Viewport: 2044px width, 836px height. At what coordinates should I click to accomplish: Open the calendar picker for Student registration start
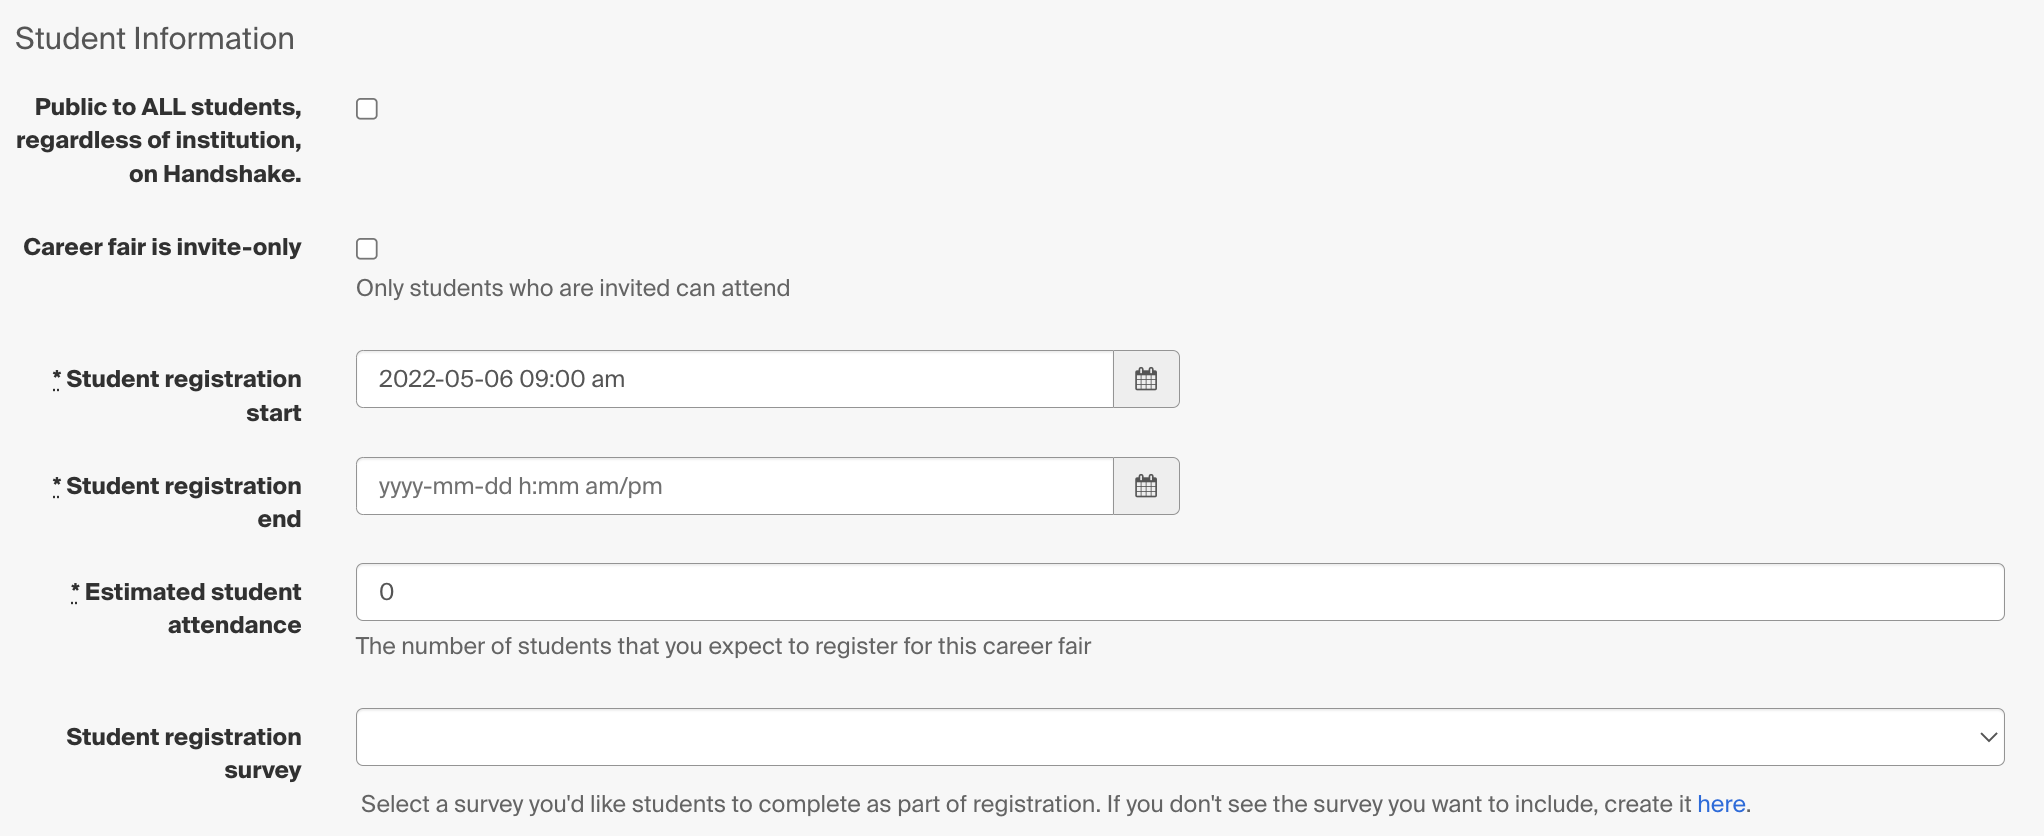tap(1146, 379)
